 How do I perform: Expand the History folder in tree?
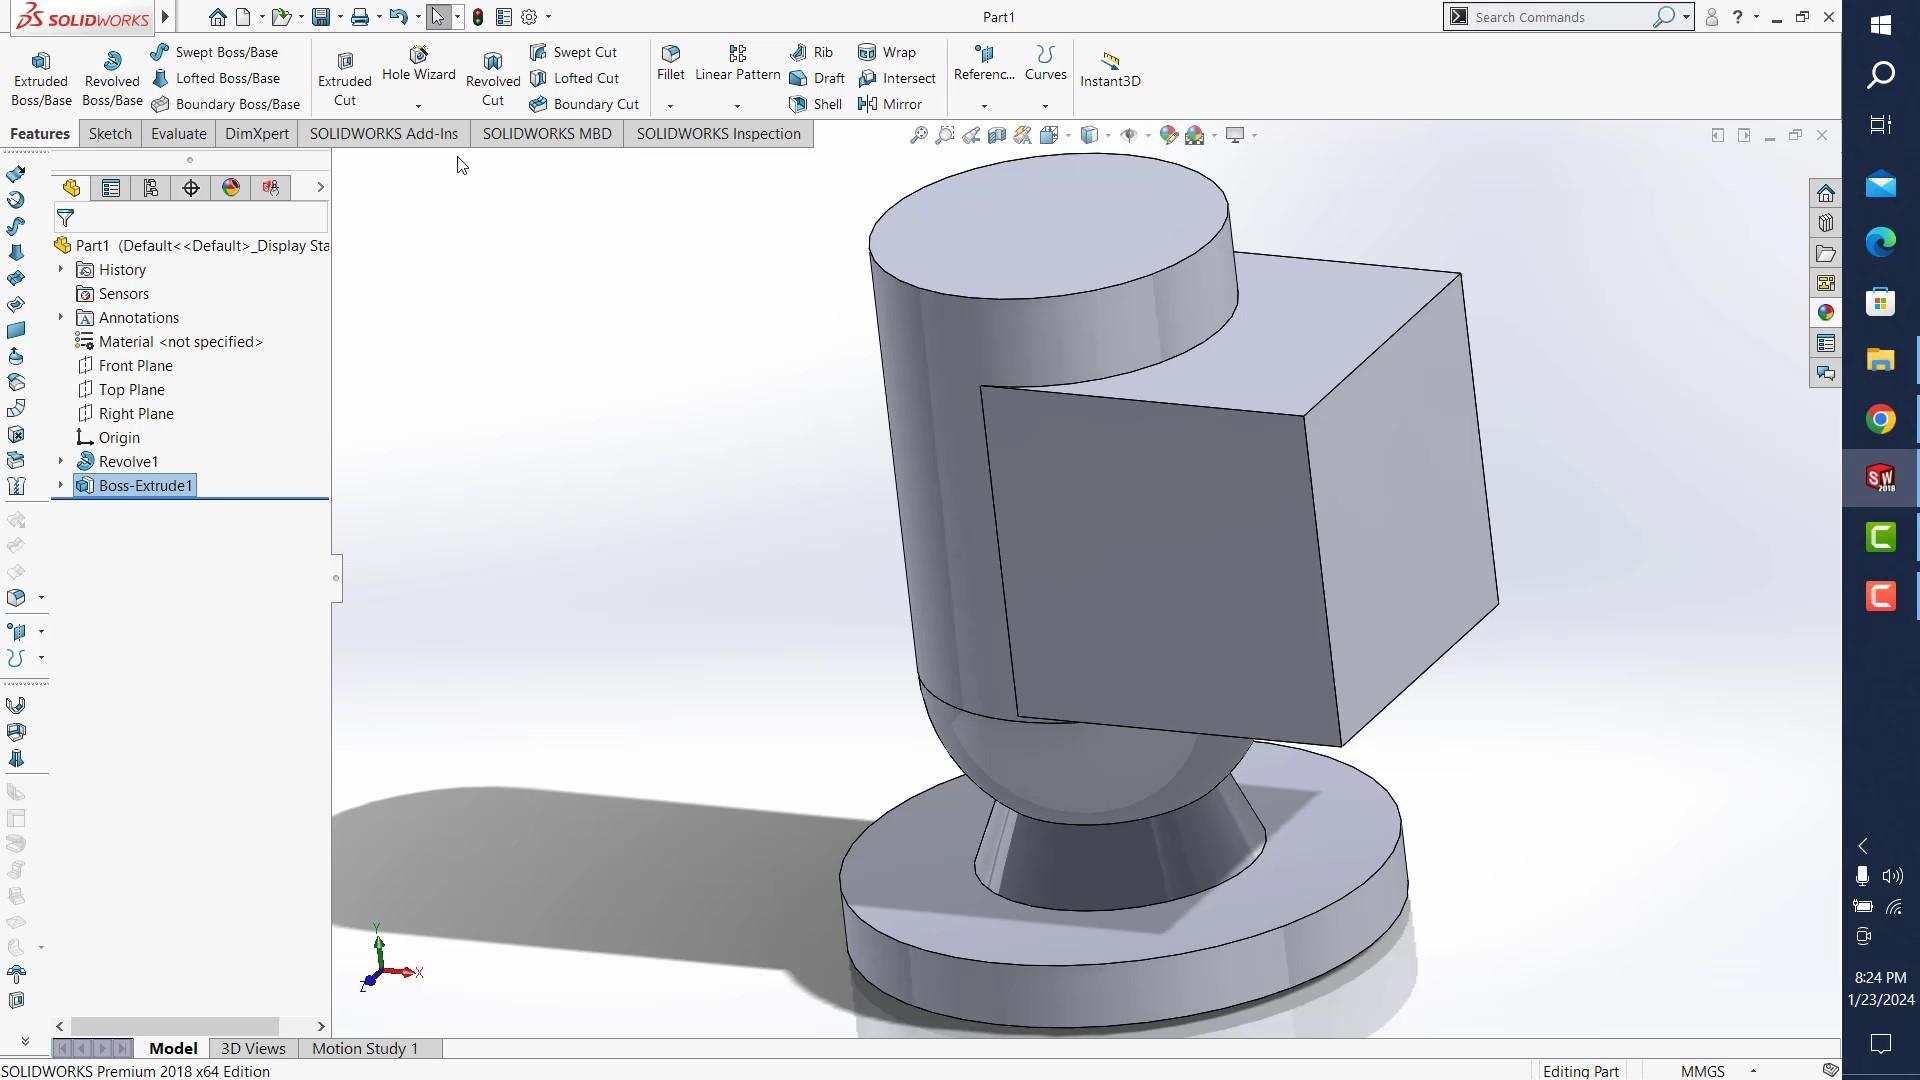tap(60, 269)
